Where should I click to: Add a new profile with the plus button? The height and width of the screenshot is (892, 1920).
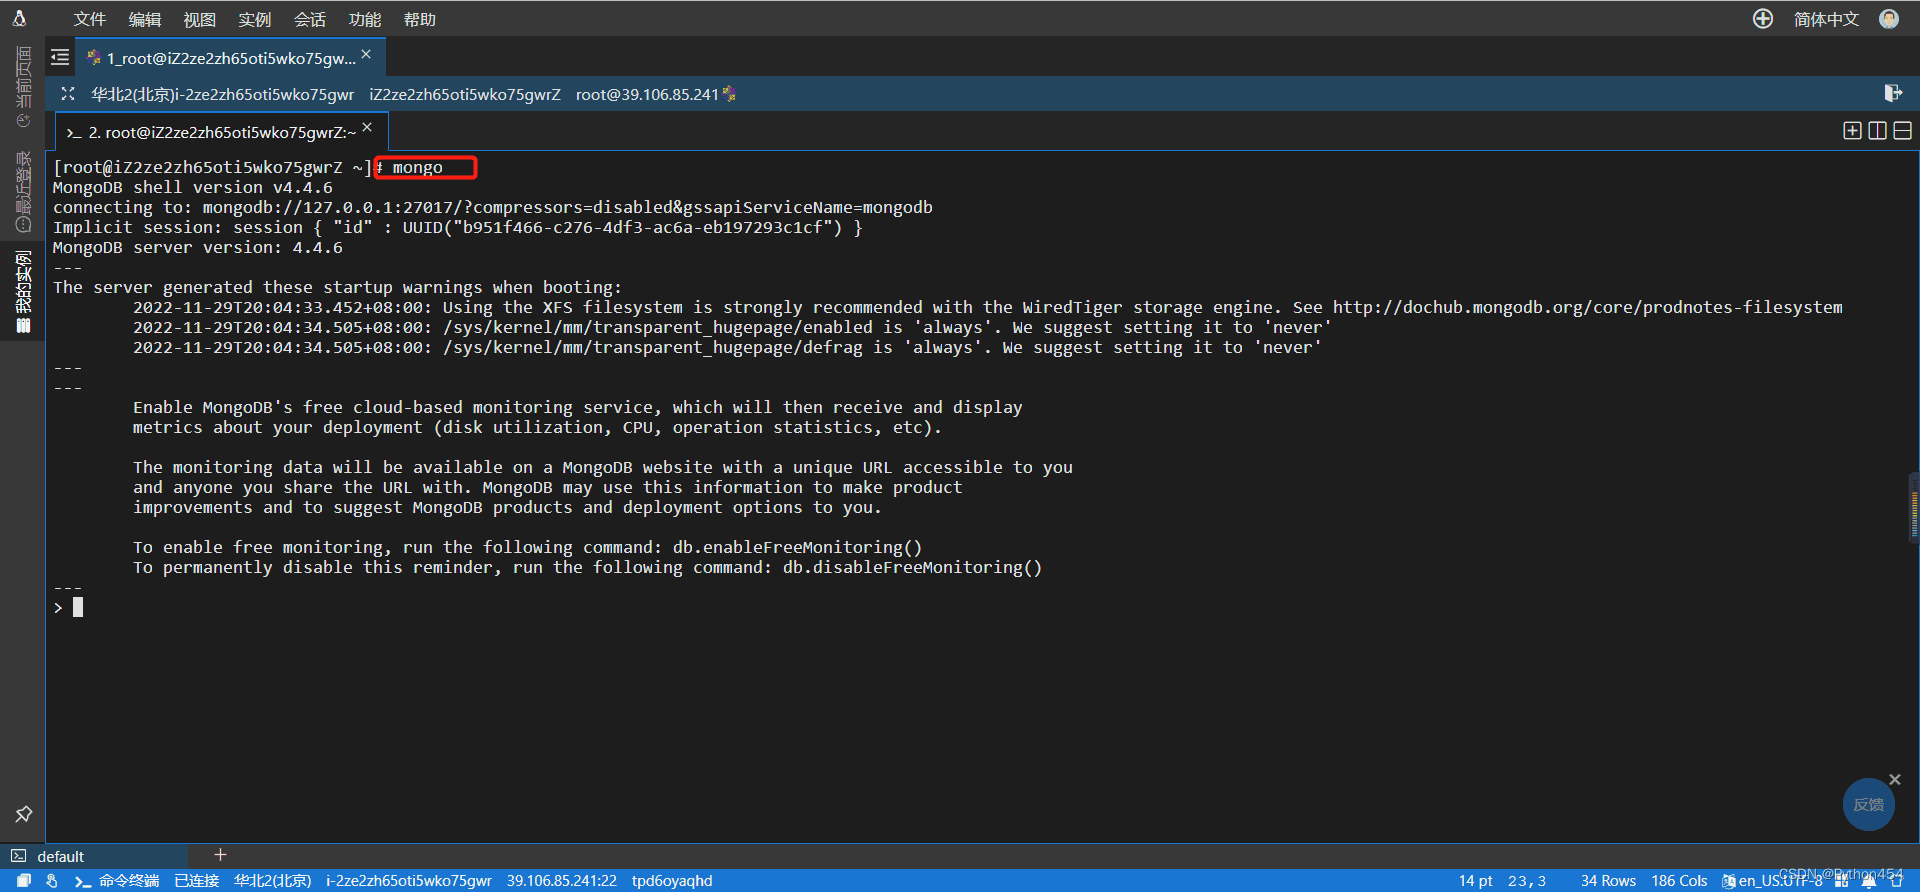coord(220,855)
